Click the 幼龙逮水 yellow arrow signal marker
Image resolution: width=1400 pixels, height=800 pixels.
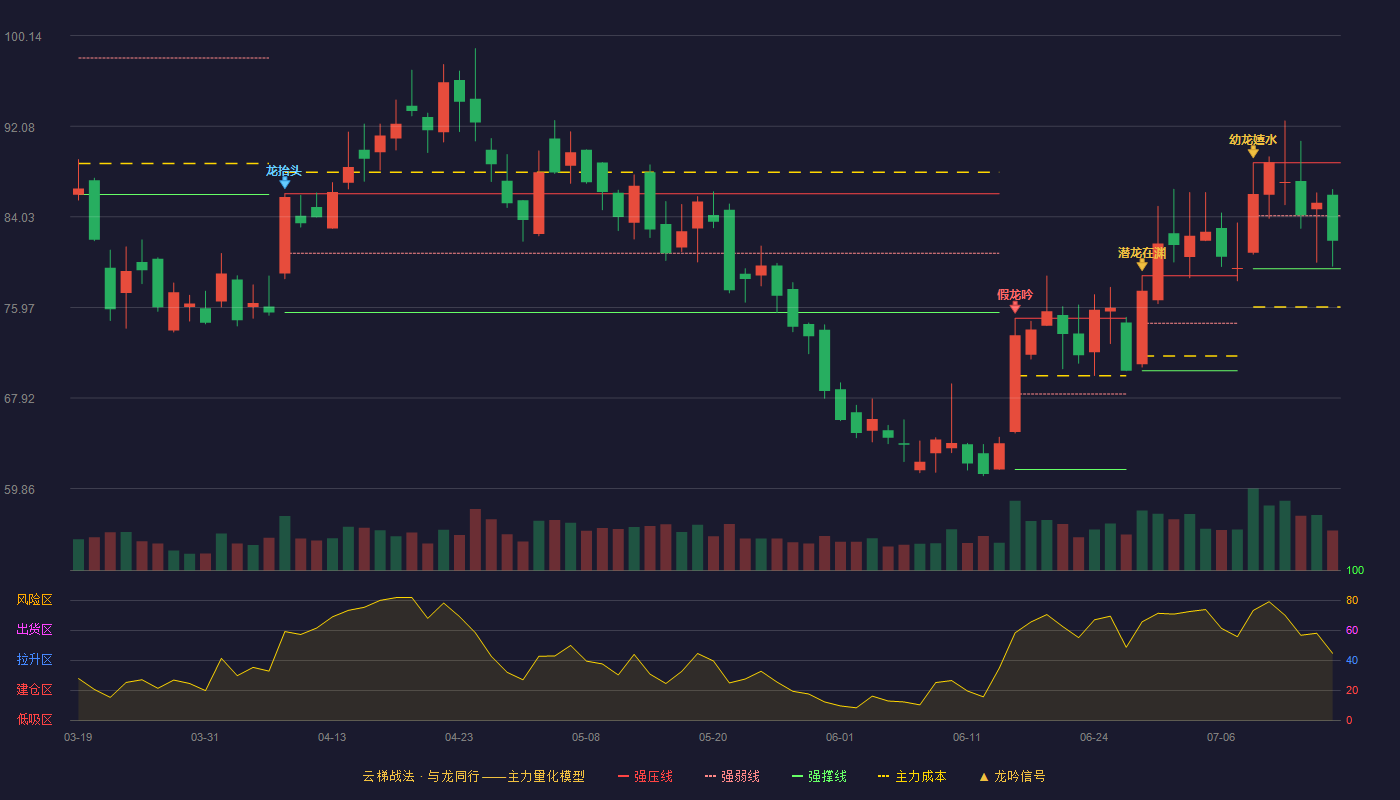point(1253,151)
